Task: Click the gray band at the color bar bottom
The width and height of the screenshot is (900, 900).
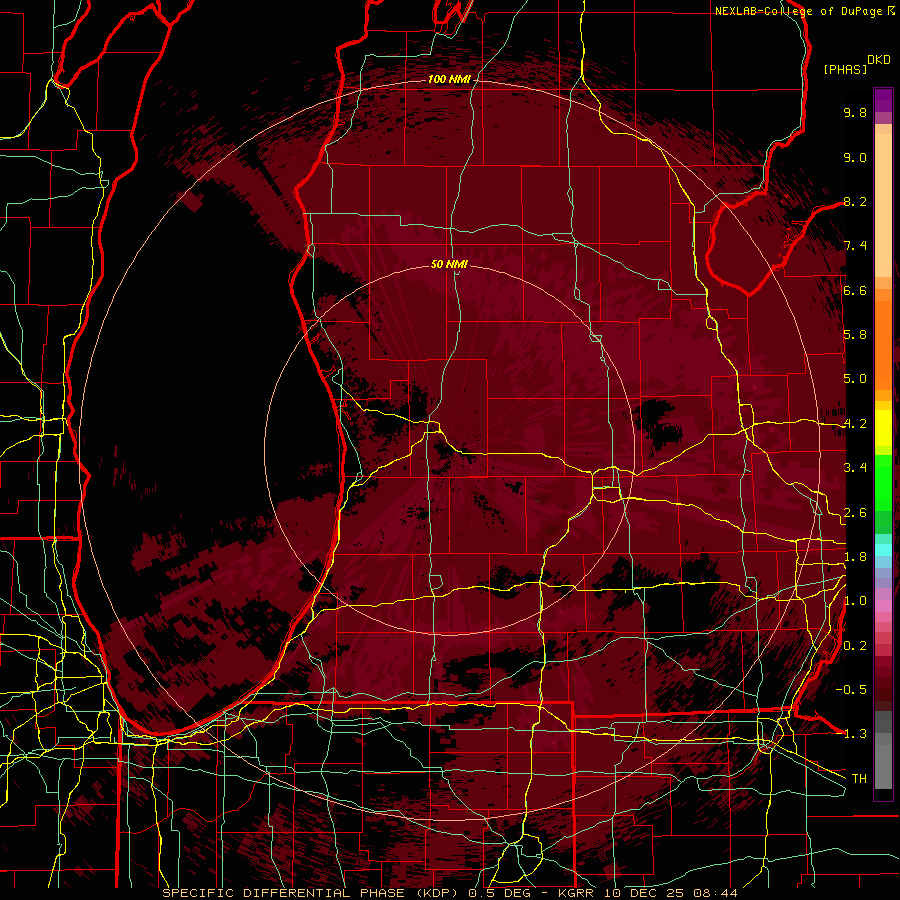Action: 883,751
